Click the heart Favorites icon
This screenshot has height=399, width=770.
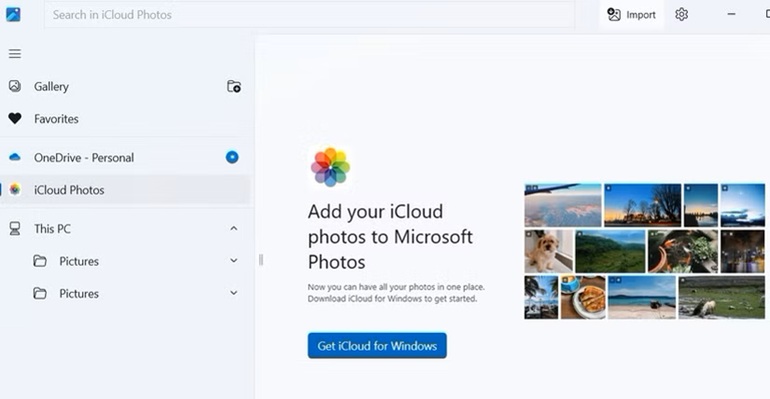tap(15, 118)
